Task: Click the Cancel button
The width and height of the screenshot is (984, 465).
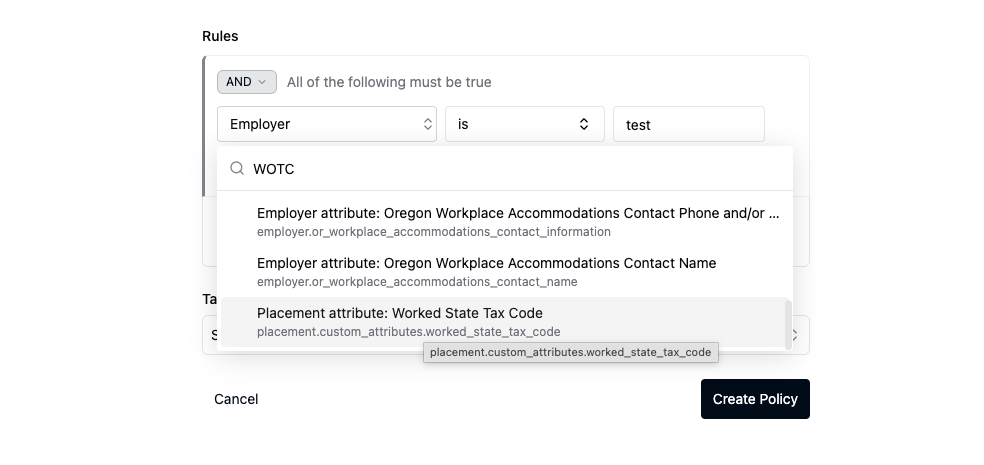Action: point(236,399)
